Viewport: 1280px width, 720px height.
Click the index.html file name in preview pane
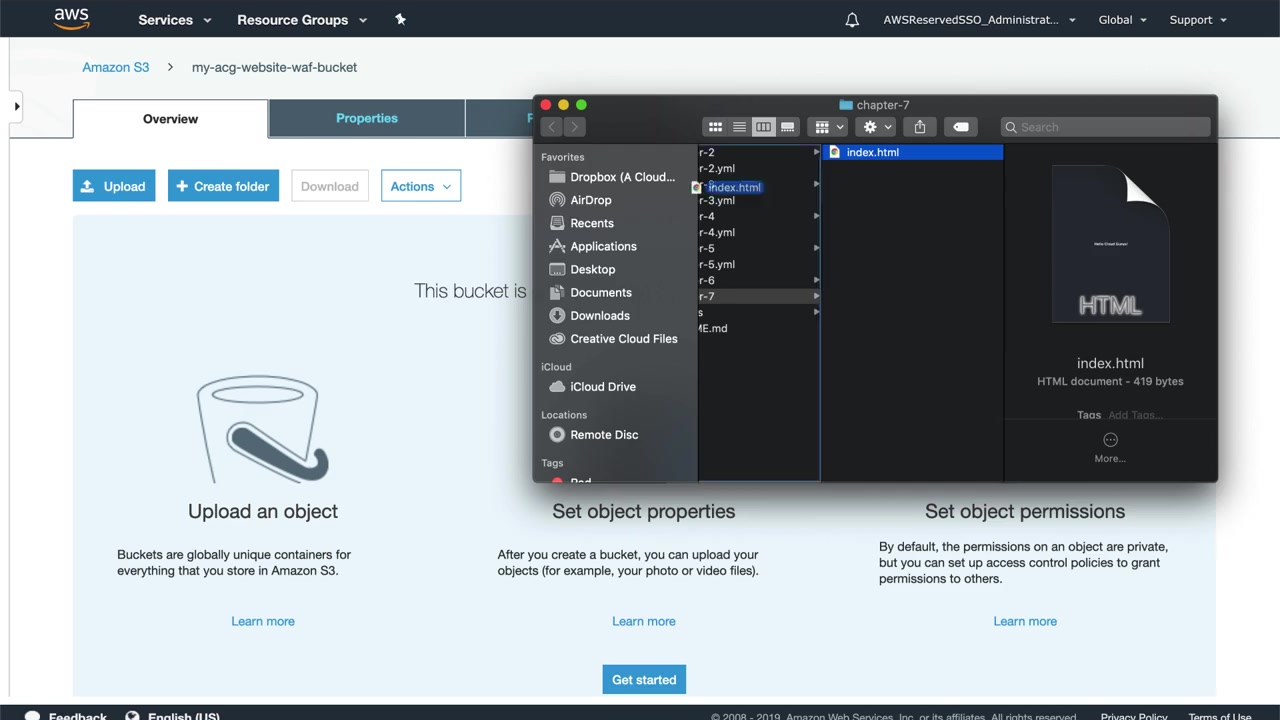pyautogui.click(x=1110, y=363)
